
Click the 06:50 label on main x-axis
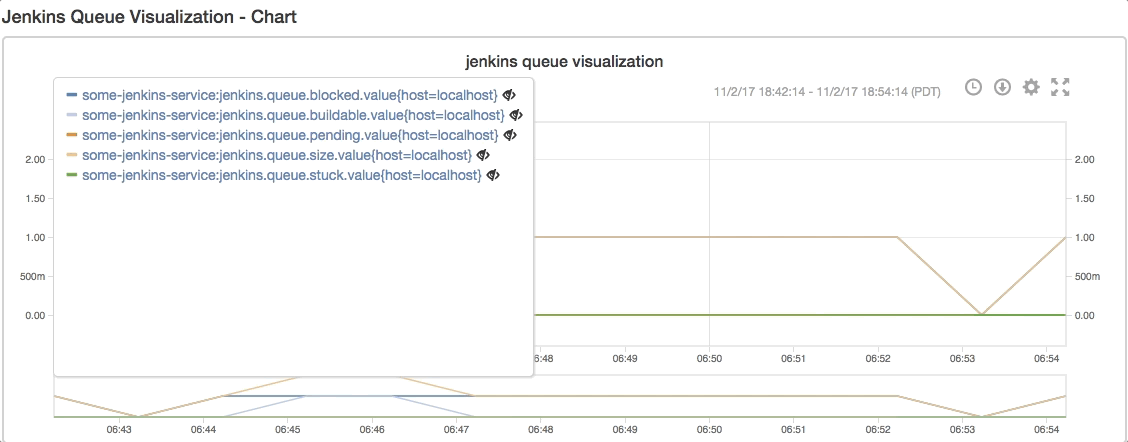[709, 358]
